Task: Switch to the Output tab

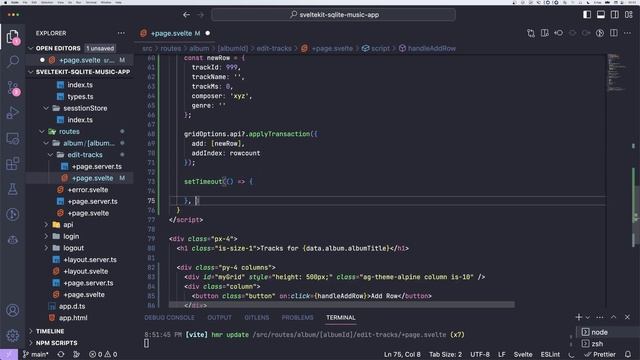Action: click(219, 317)
